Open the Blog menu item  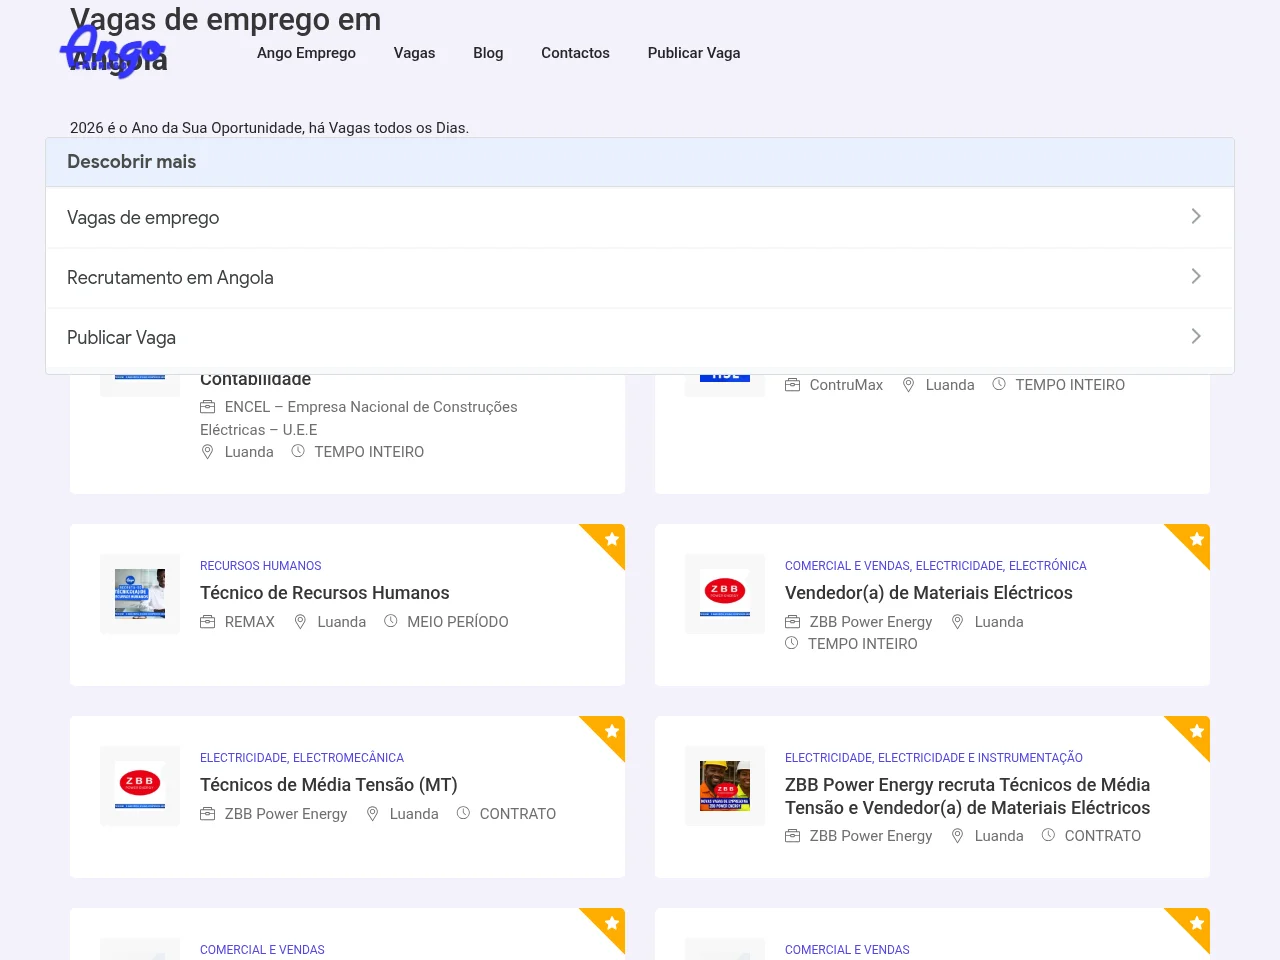click(488, 53)
